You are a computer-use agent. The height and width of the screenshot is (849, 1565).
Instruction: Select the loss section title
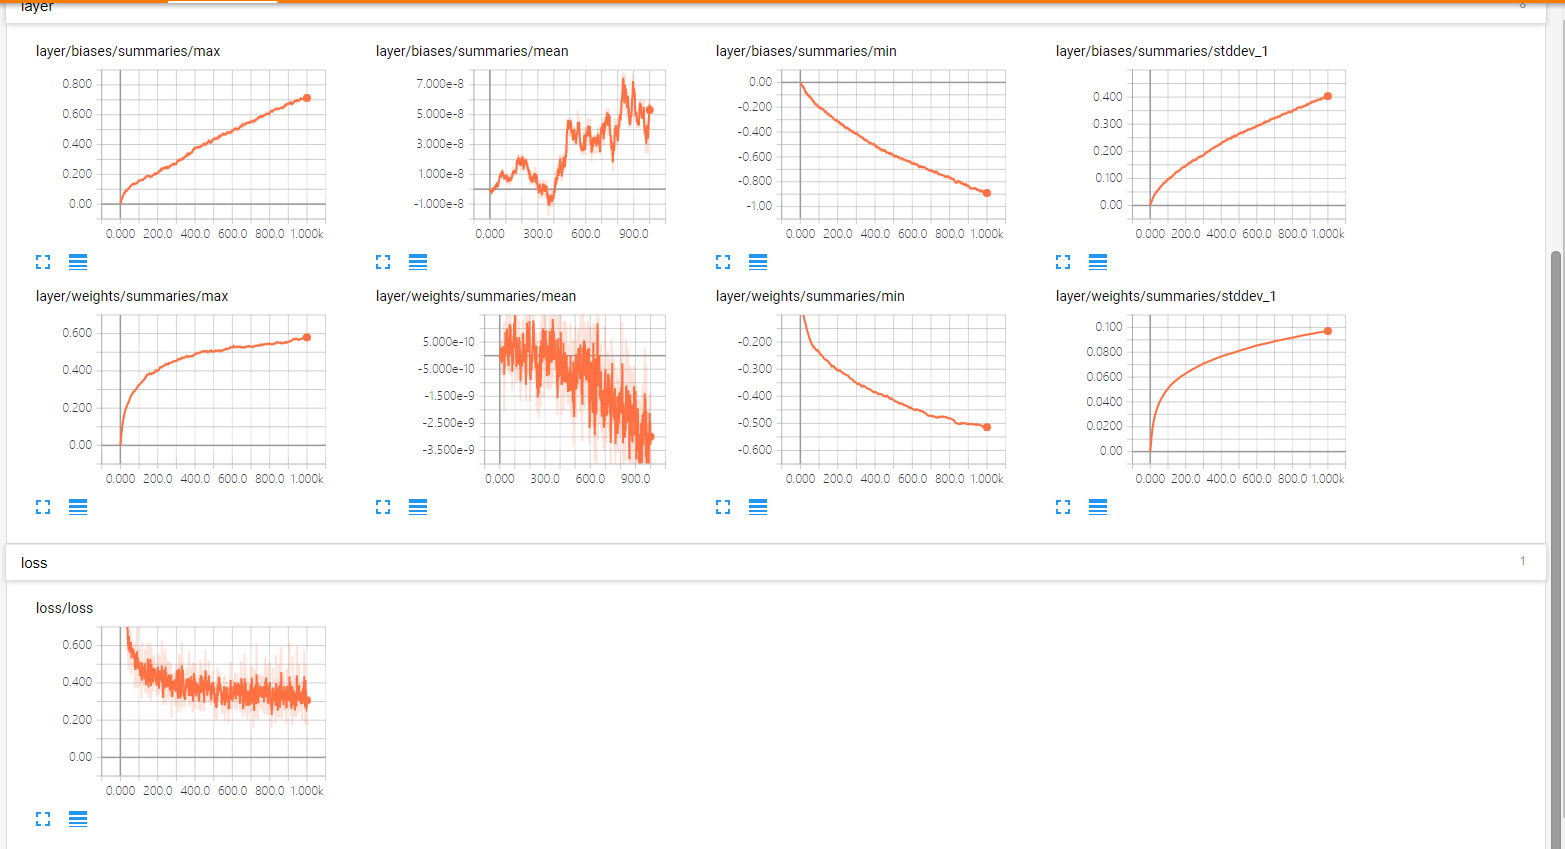[34, 562]
